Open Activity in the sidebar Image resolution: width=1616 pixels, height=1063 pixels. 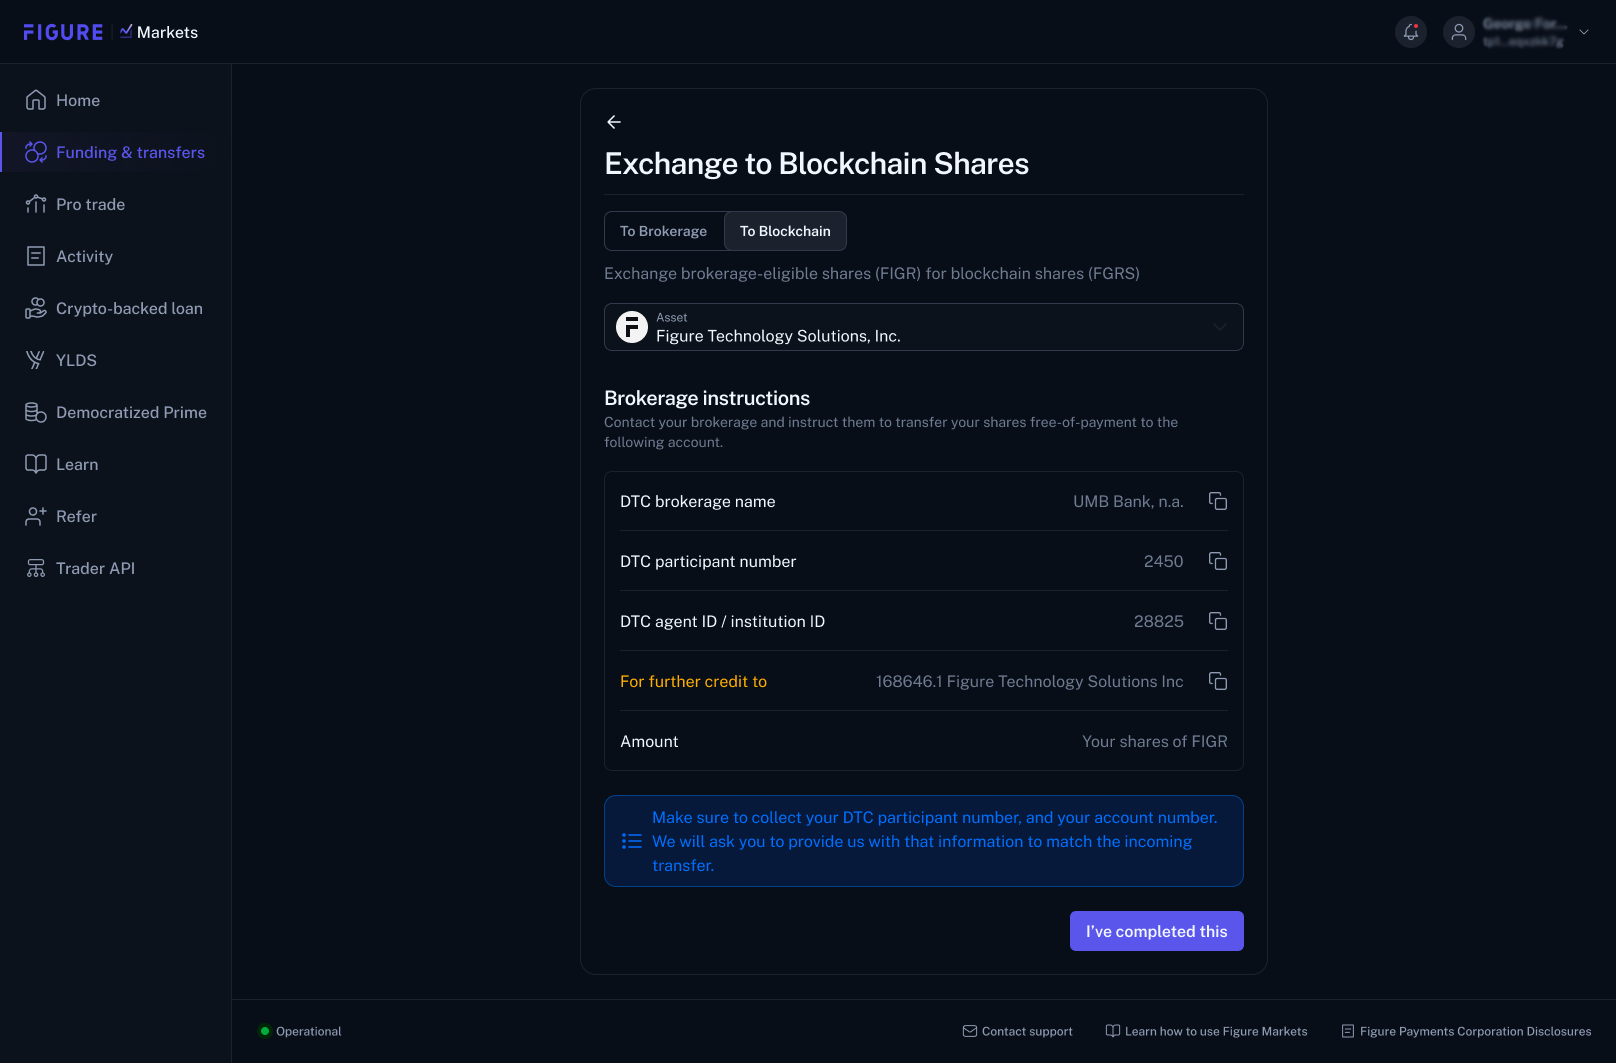click(x=116, y=256)
